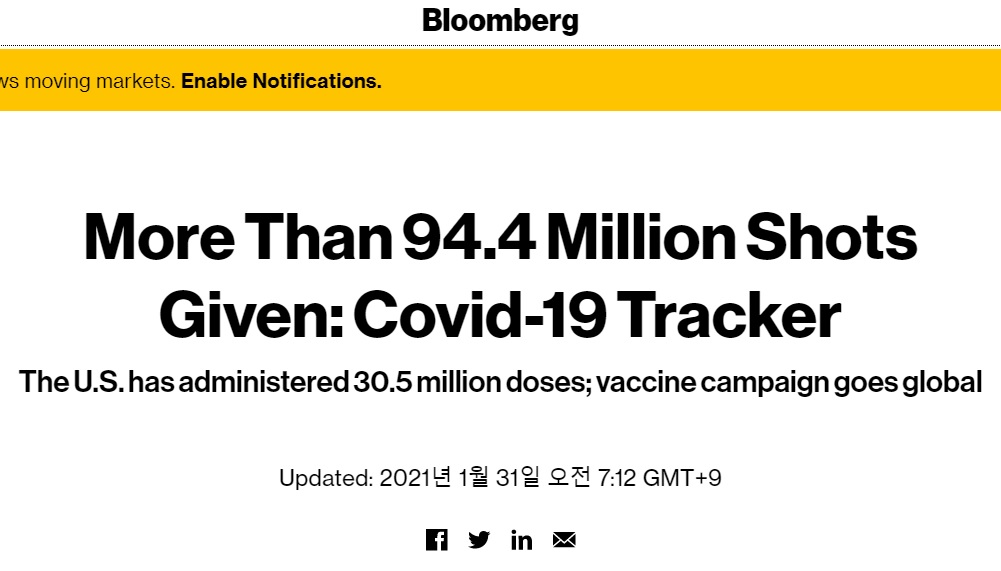Click the word 'Given:' in headline
Viewport: 1001px width, 571px height.
251,316
